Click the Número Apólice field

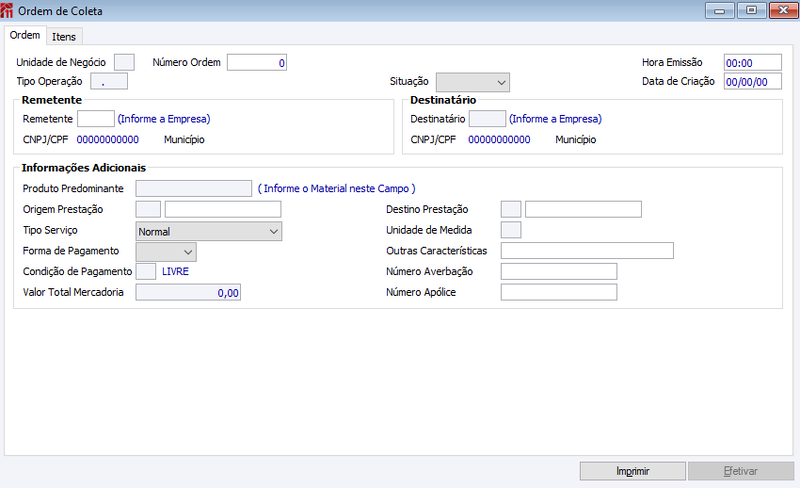(x=559, y=292)
